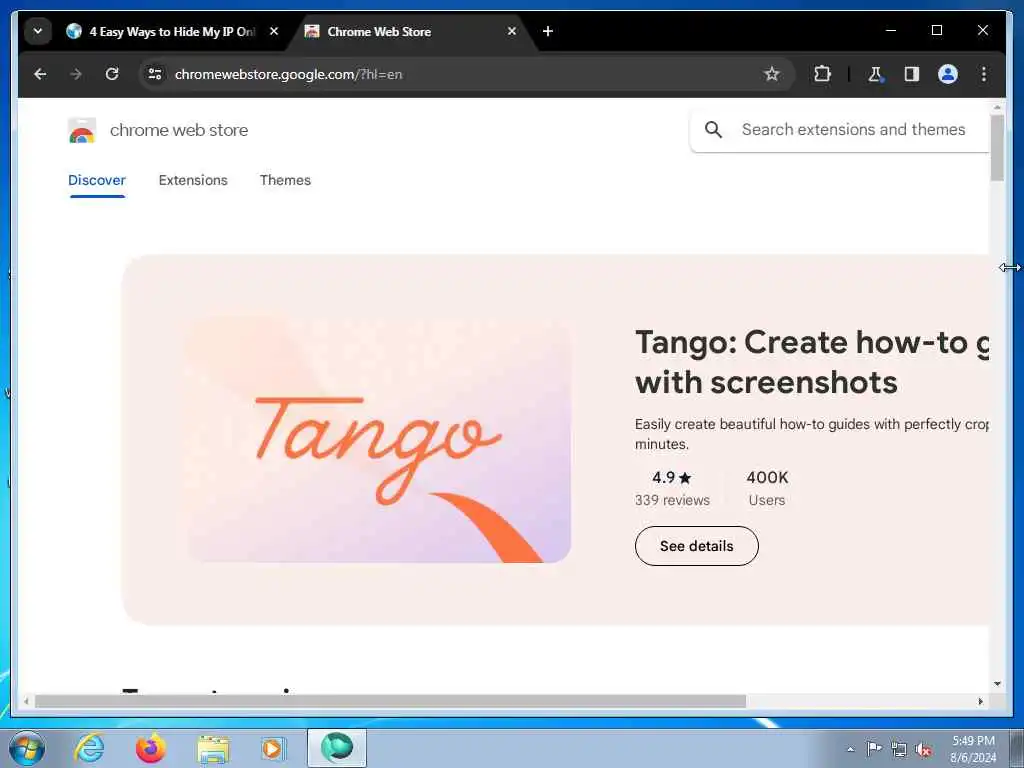The width and height of the screenshot is (1024, 768).
Task: Select the Discover tab
Action: click(97, 180)
